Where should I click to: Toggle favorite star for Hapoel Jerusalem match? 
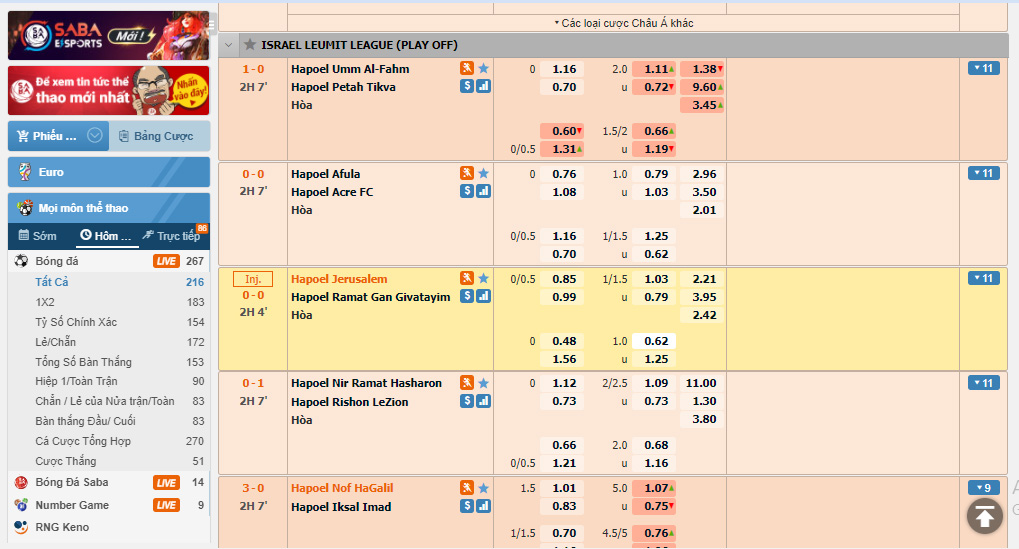coord(483,278)
